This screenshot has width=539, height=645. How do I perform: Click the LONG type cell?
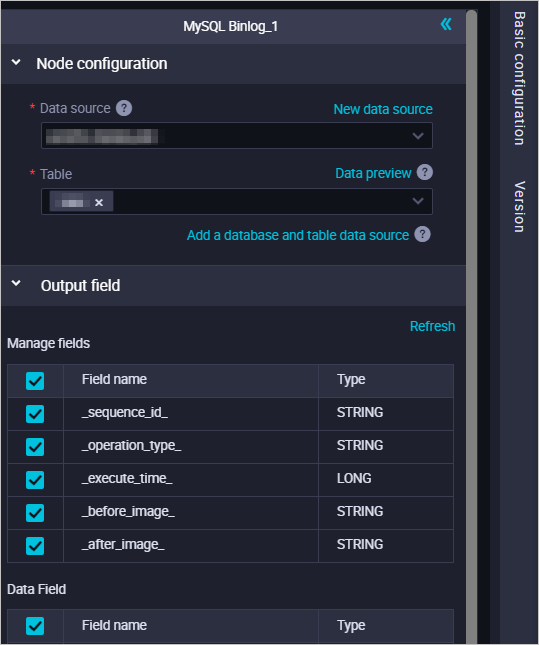pyautogui.click(x=386, y=480)
